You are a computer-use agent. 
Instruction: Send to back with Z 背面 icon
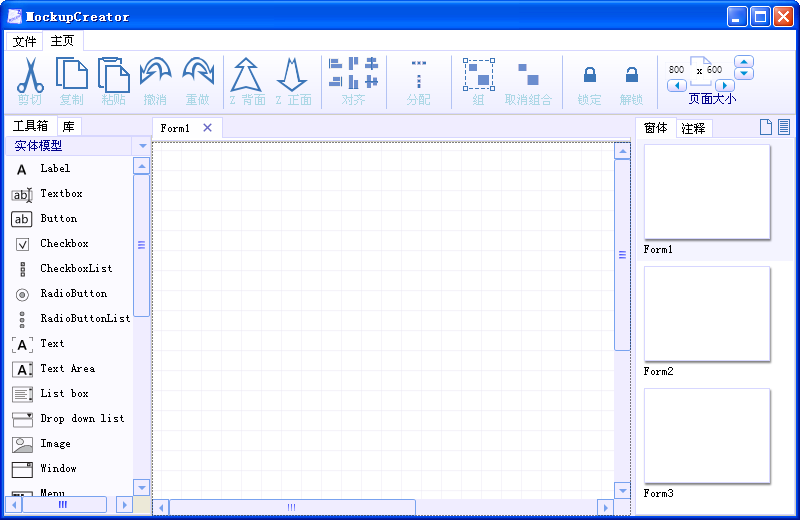[x=246, y=75]
